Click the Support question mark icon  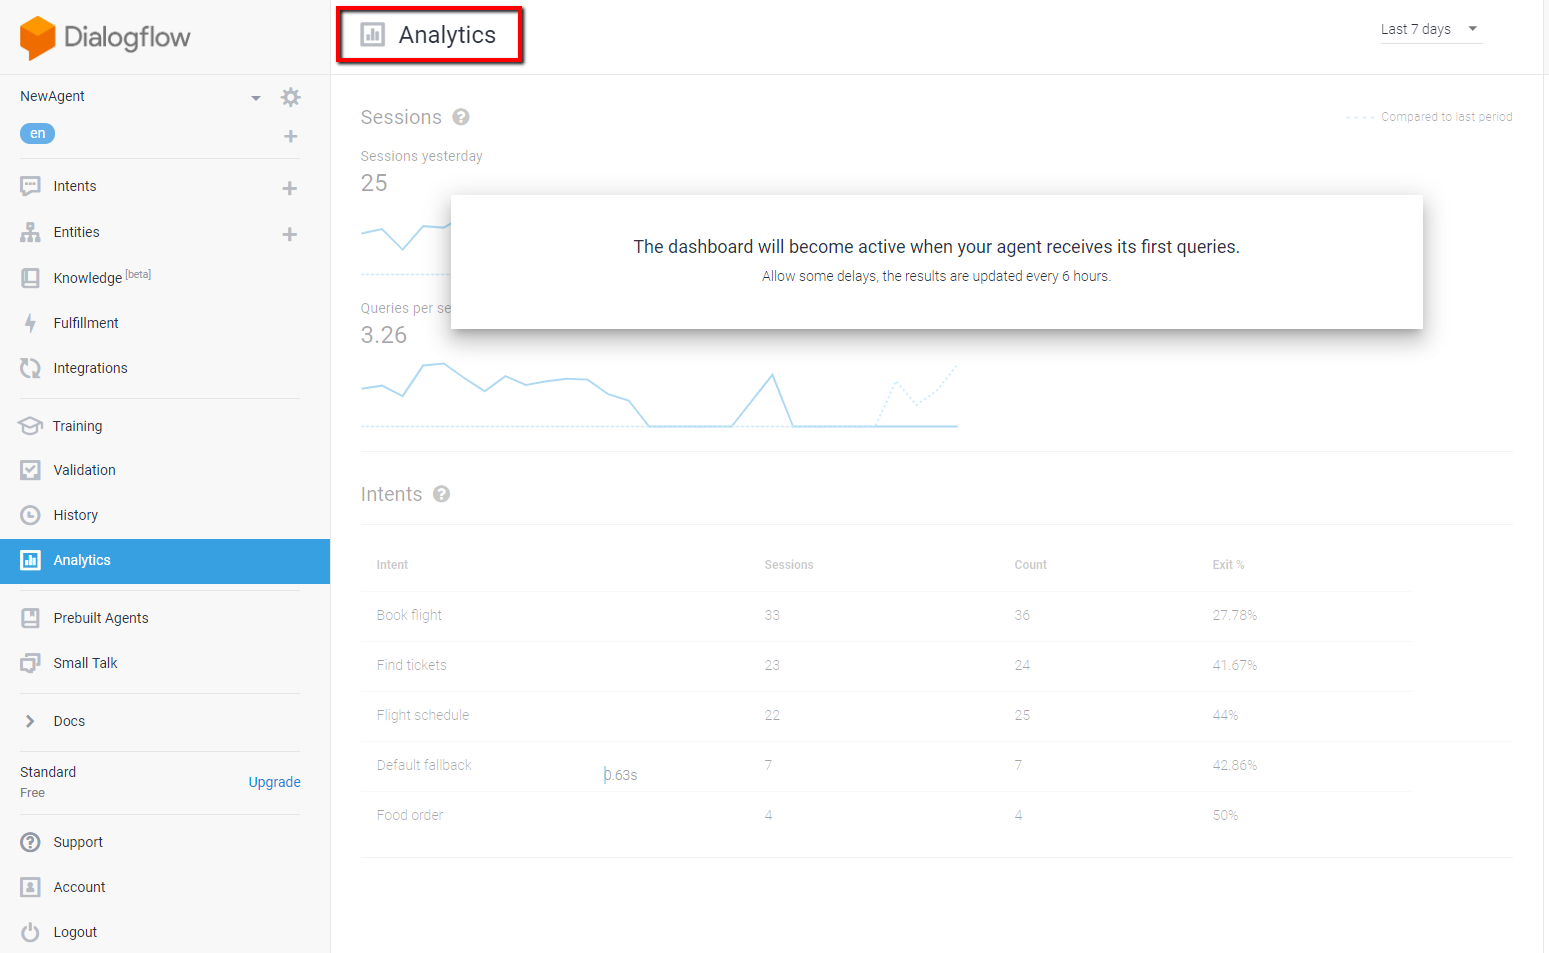coord(31,842)
